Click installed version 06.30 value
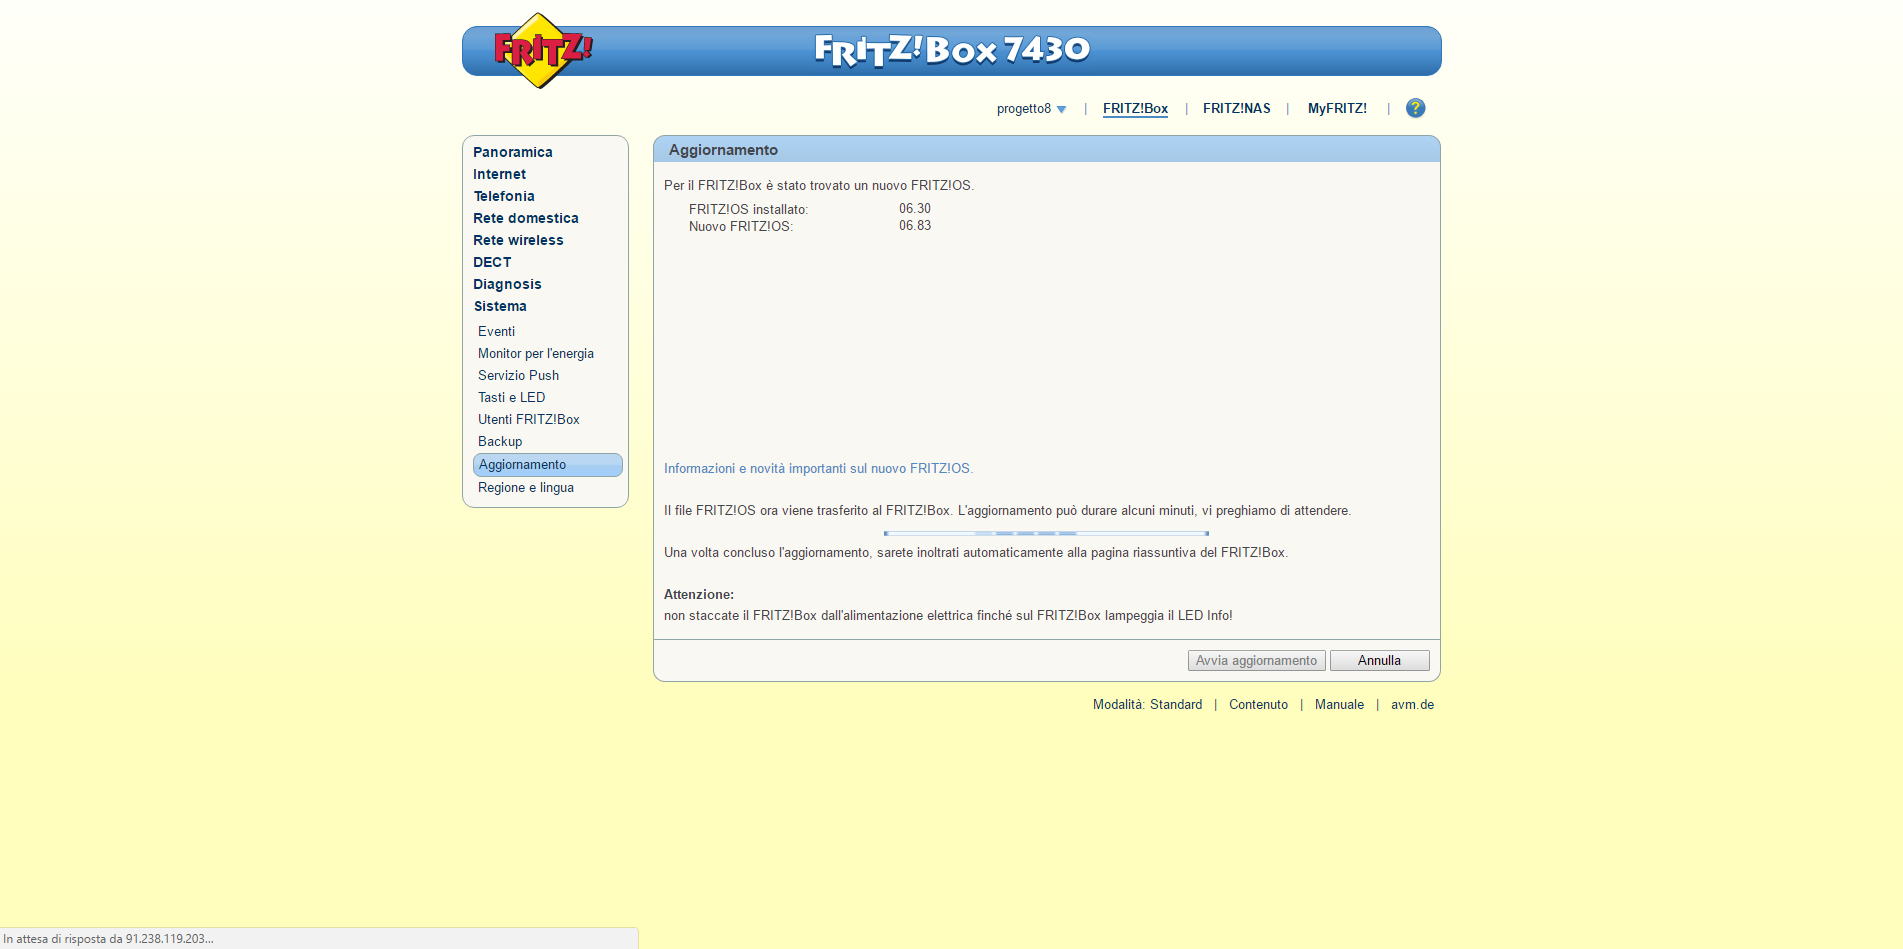This screenshot has width=1903, height=949. pos(914,208)
